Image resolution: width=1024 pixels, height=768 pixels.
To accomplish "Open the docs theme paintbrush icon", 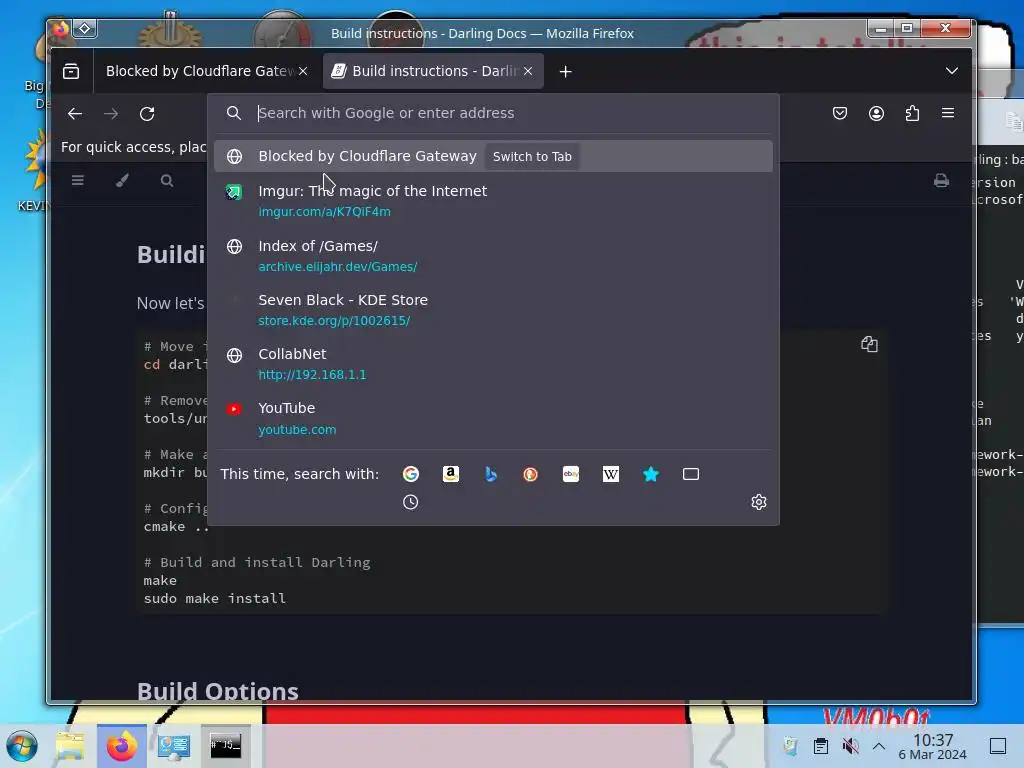I will (x=122, y=180).
